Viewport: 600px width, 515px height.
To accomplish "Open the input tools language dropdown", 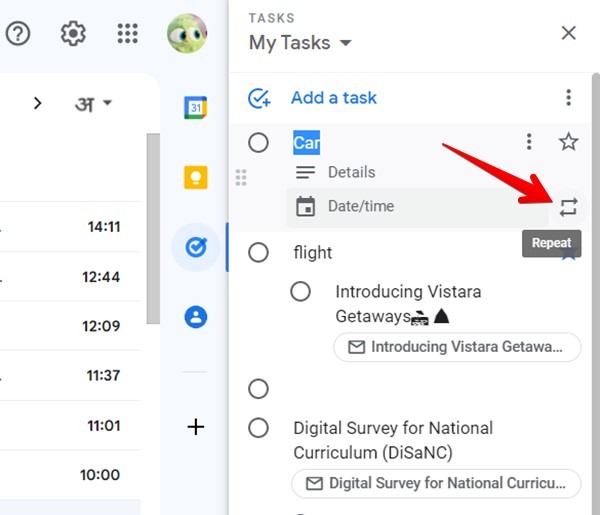I will click(x=93, y=104).
